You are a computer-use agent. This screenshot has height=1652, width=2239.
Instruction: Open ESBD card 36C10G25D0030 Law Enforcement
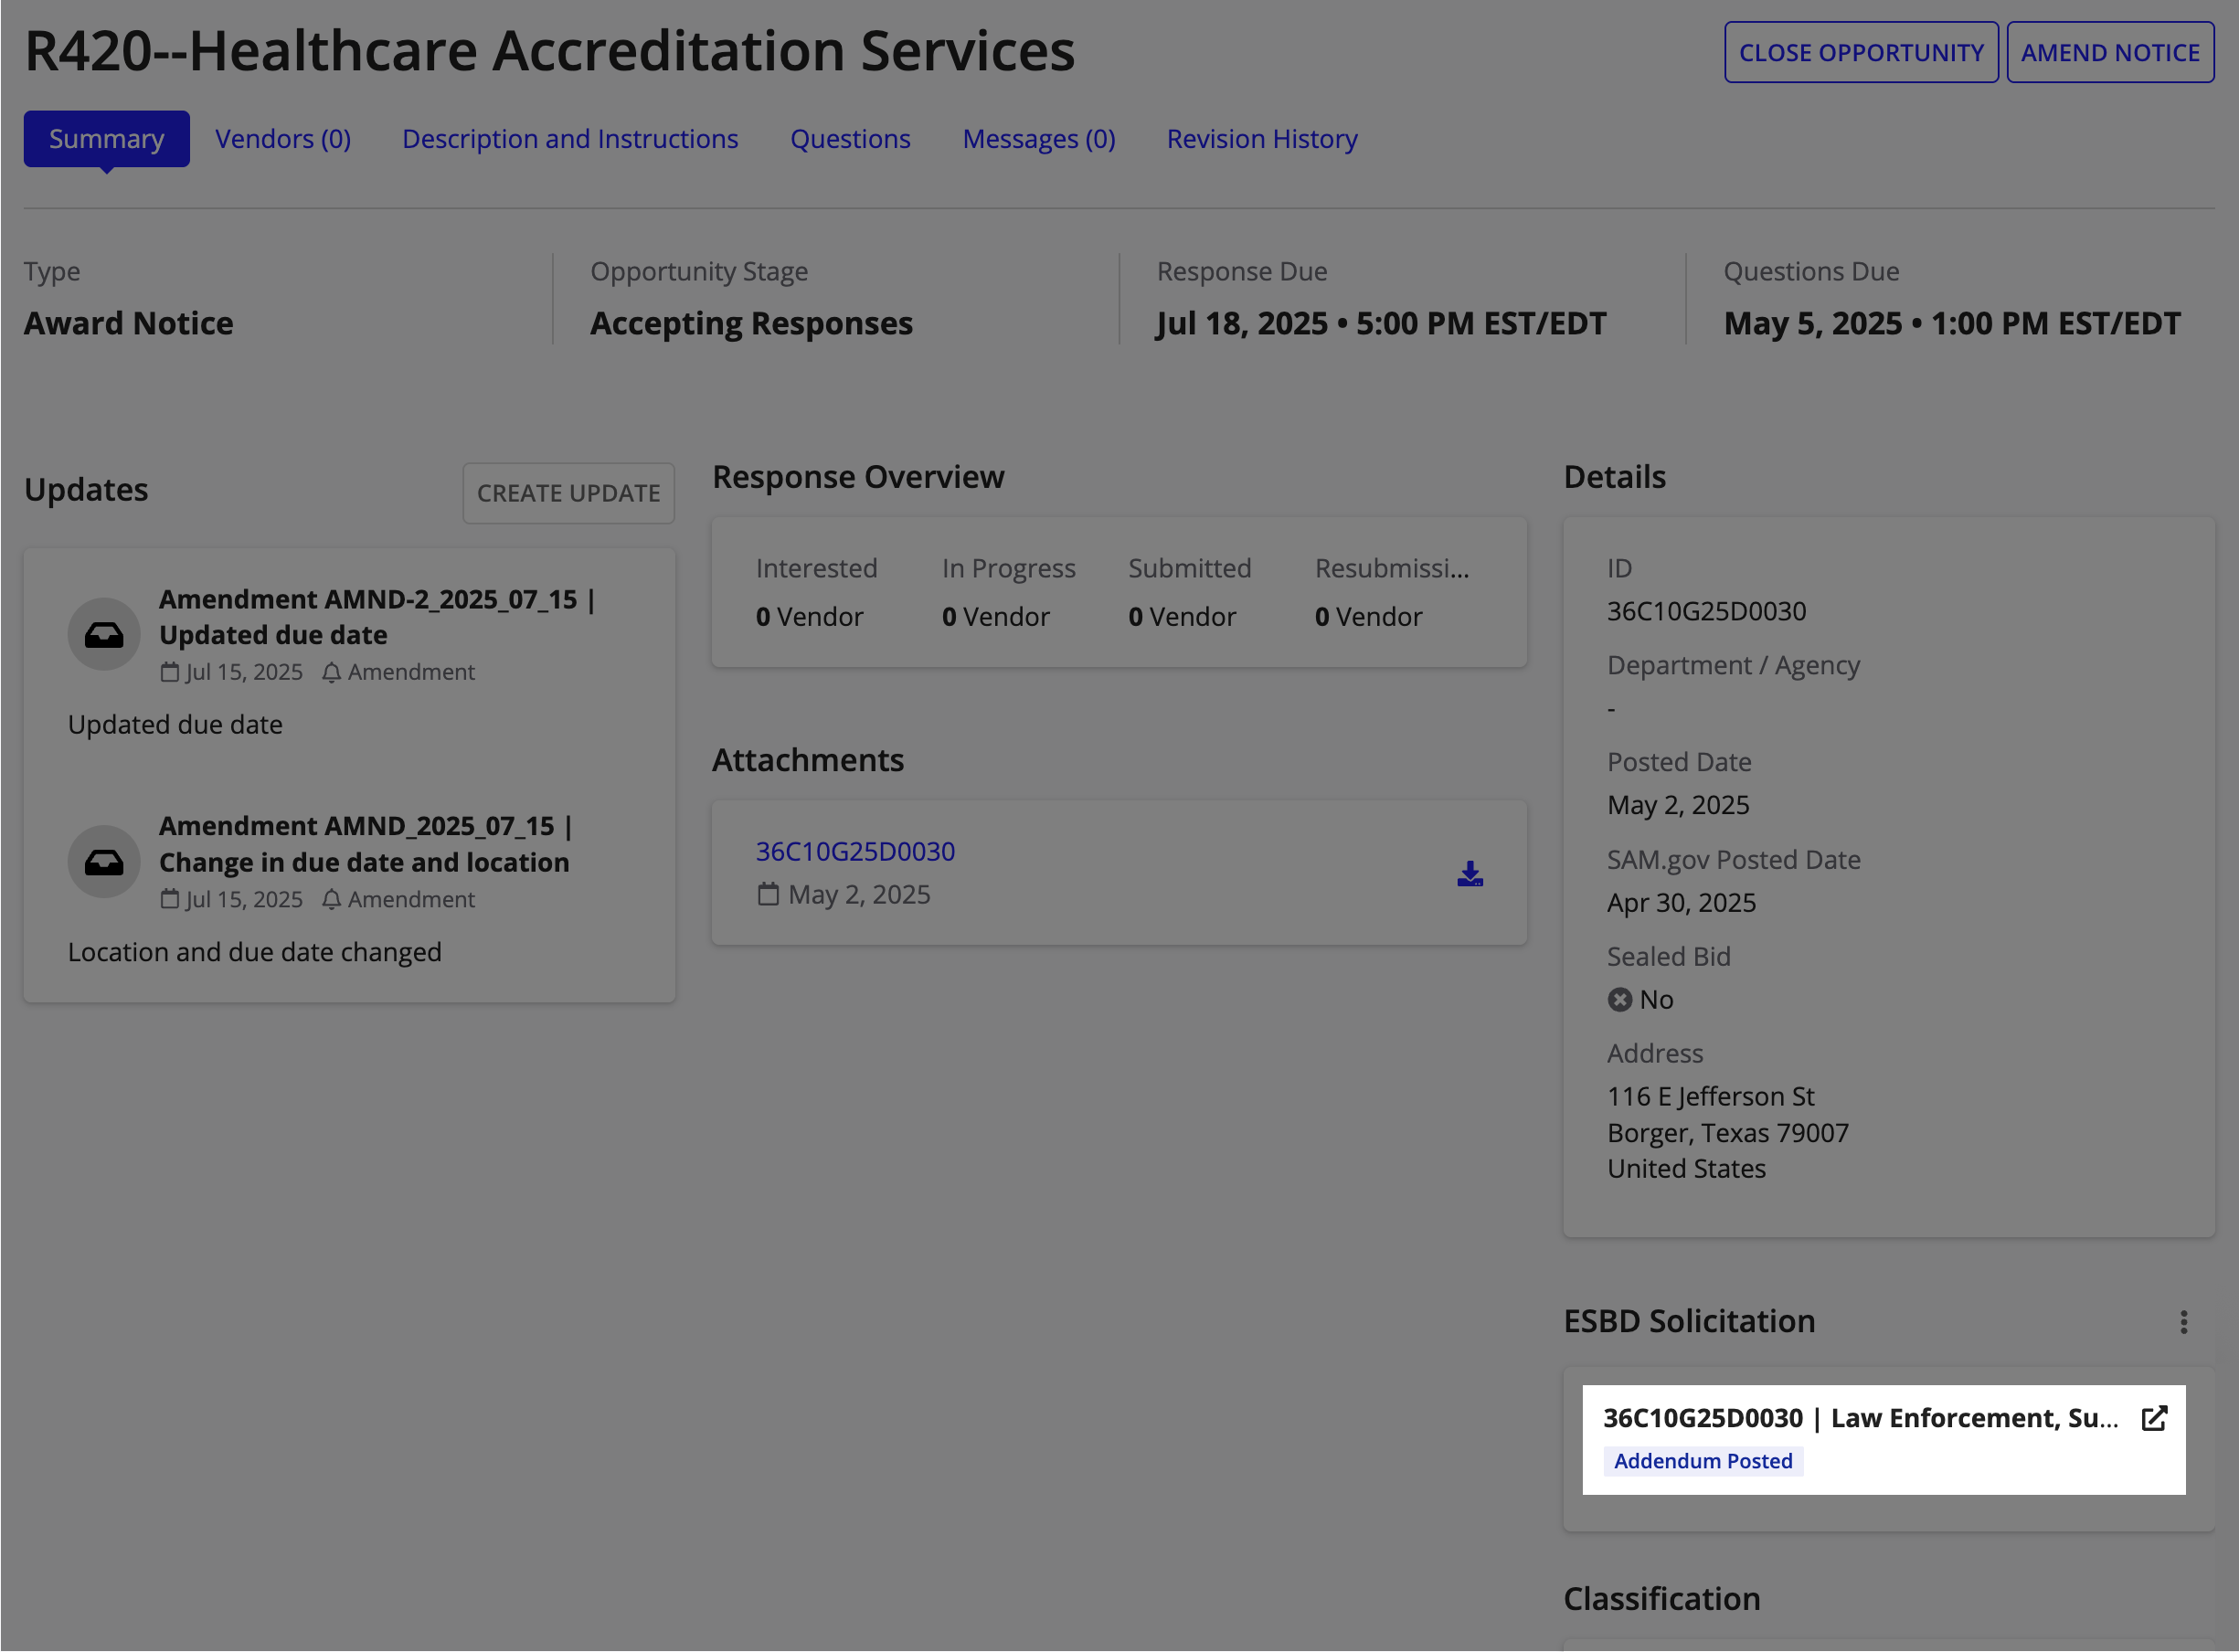(1860, 1418)
